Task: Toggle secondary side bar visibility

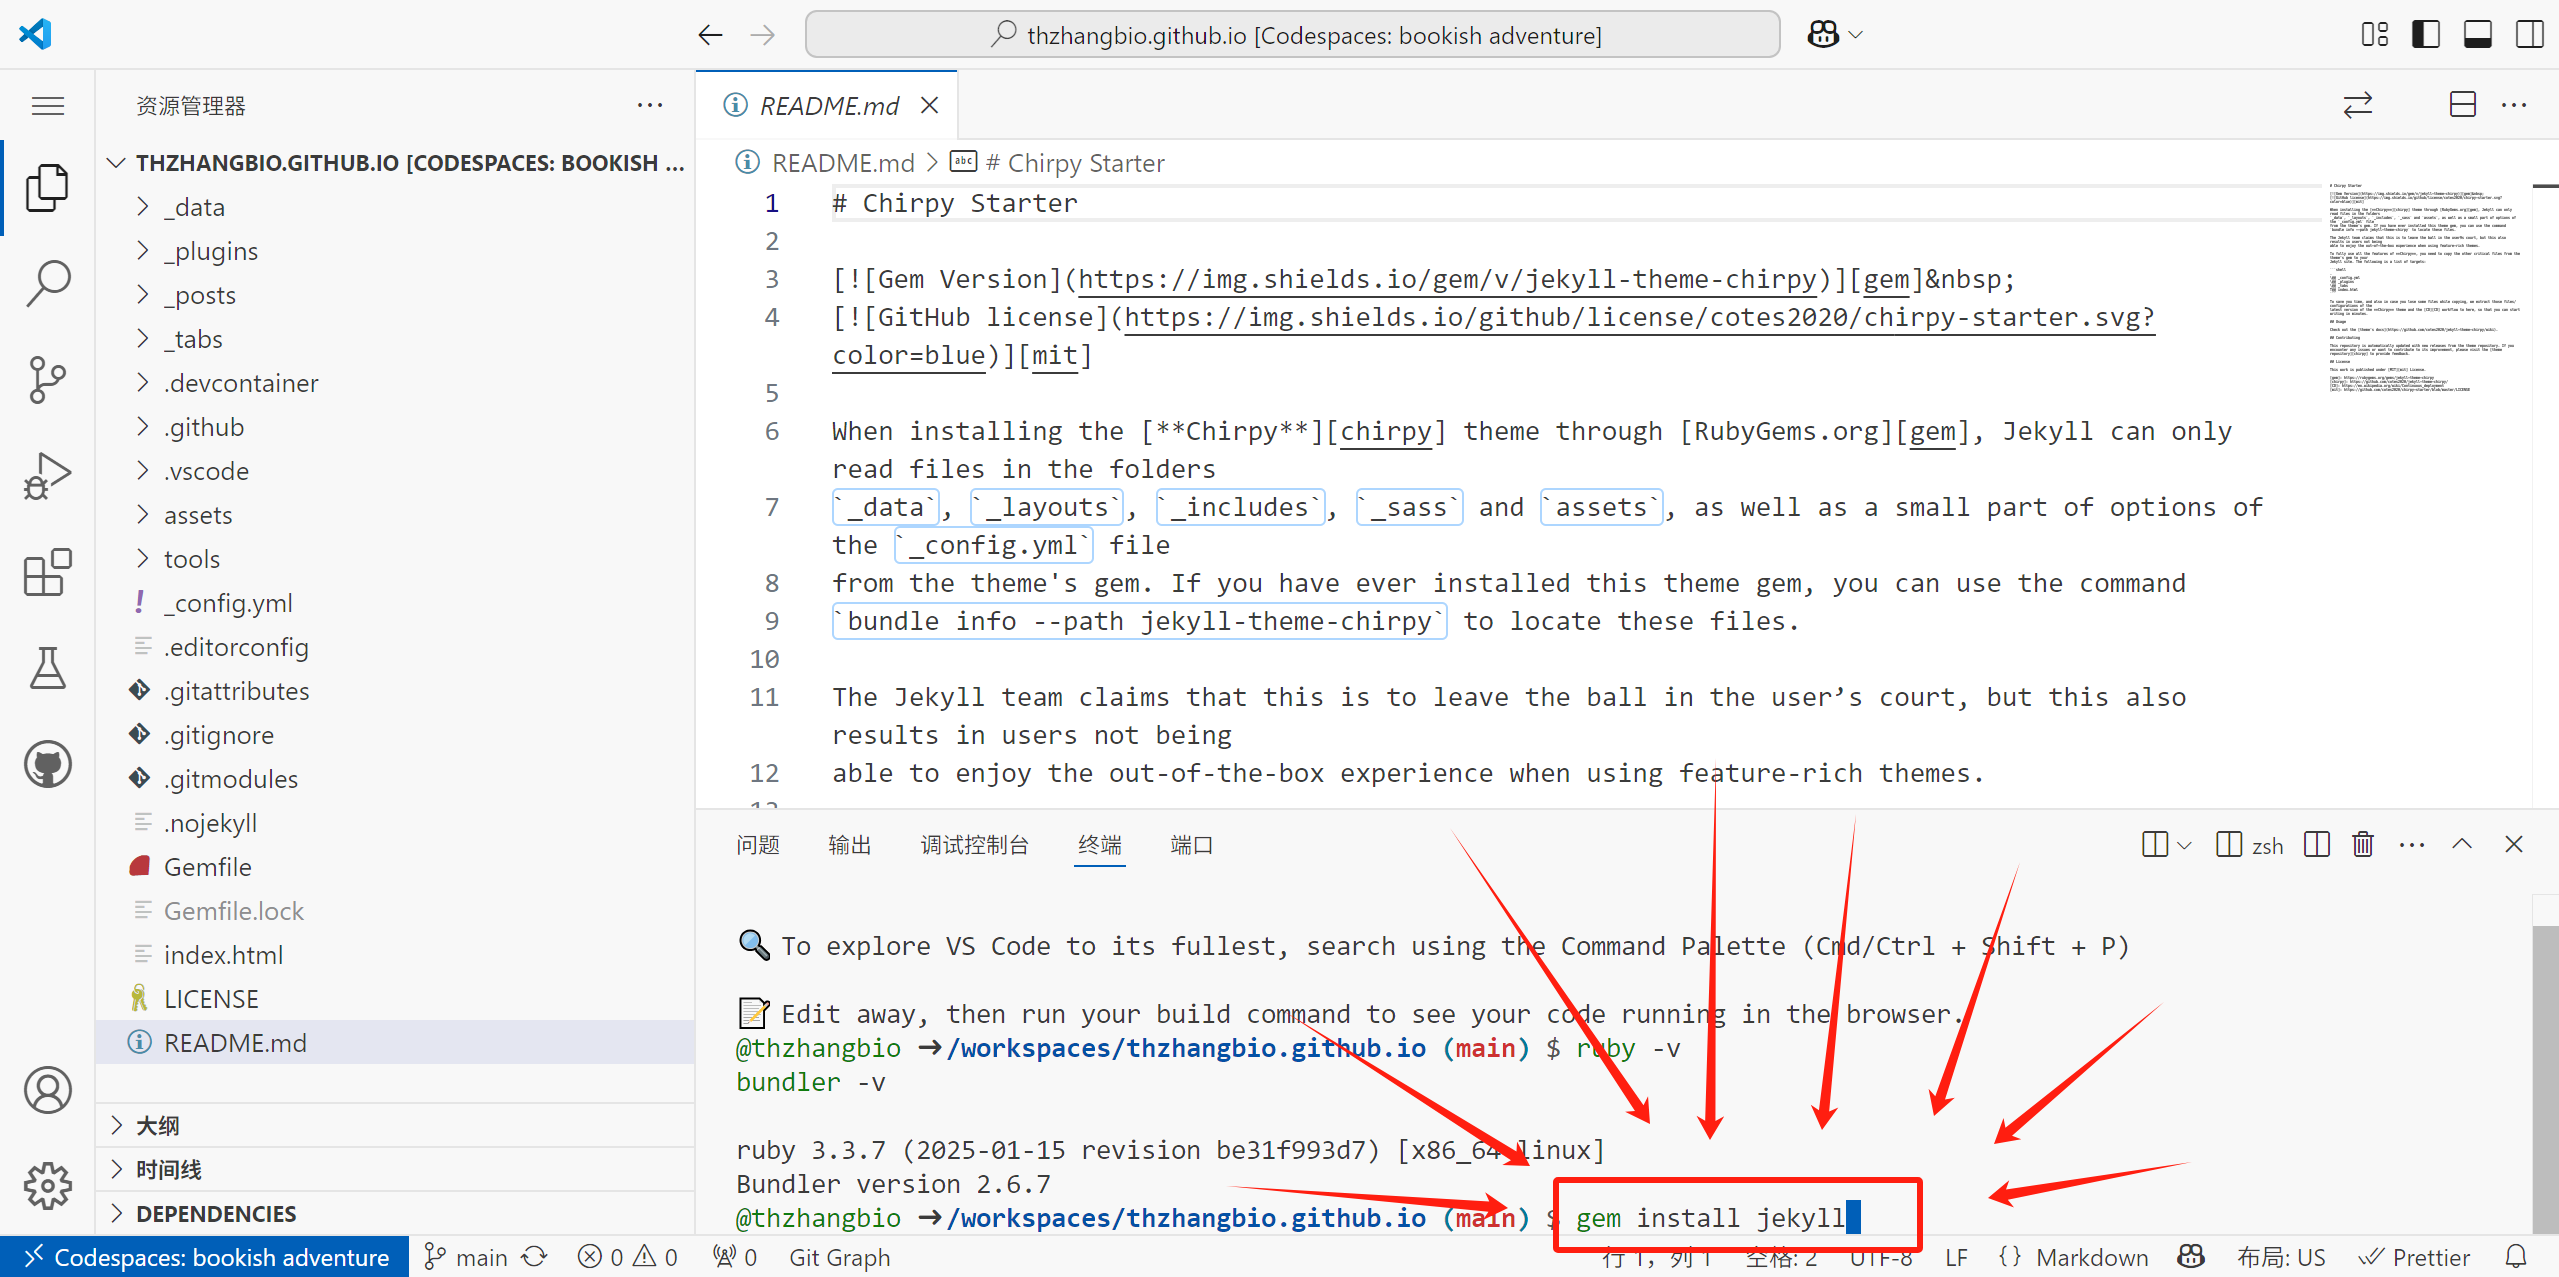Action: coord(2529,35)
